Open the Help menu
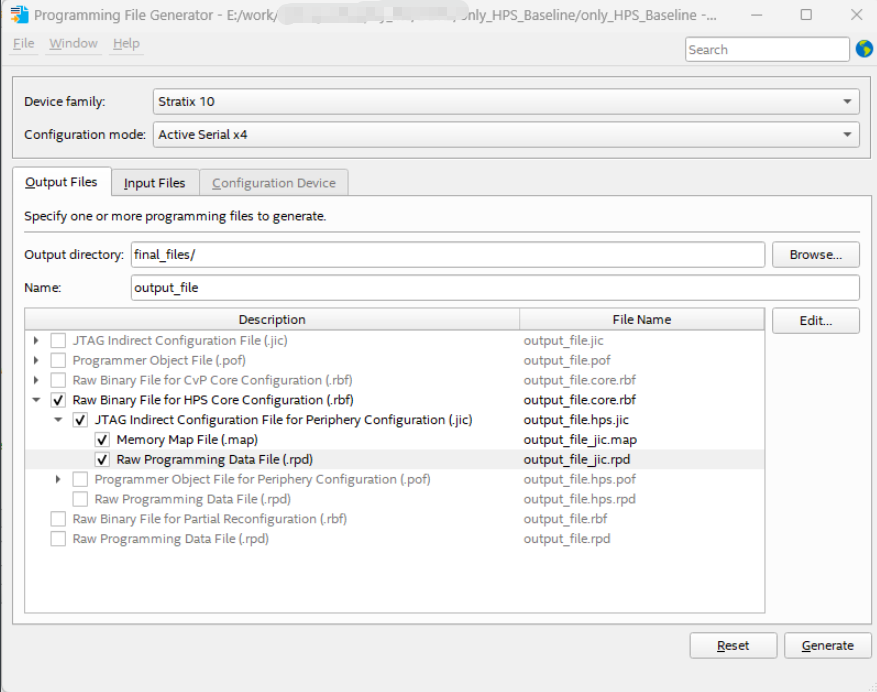 126,43
